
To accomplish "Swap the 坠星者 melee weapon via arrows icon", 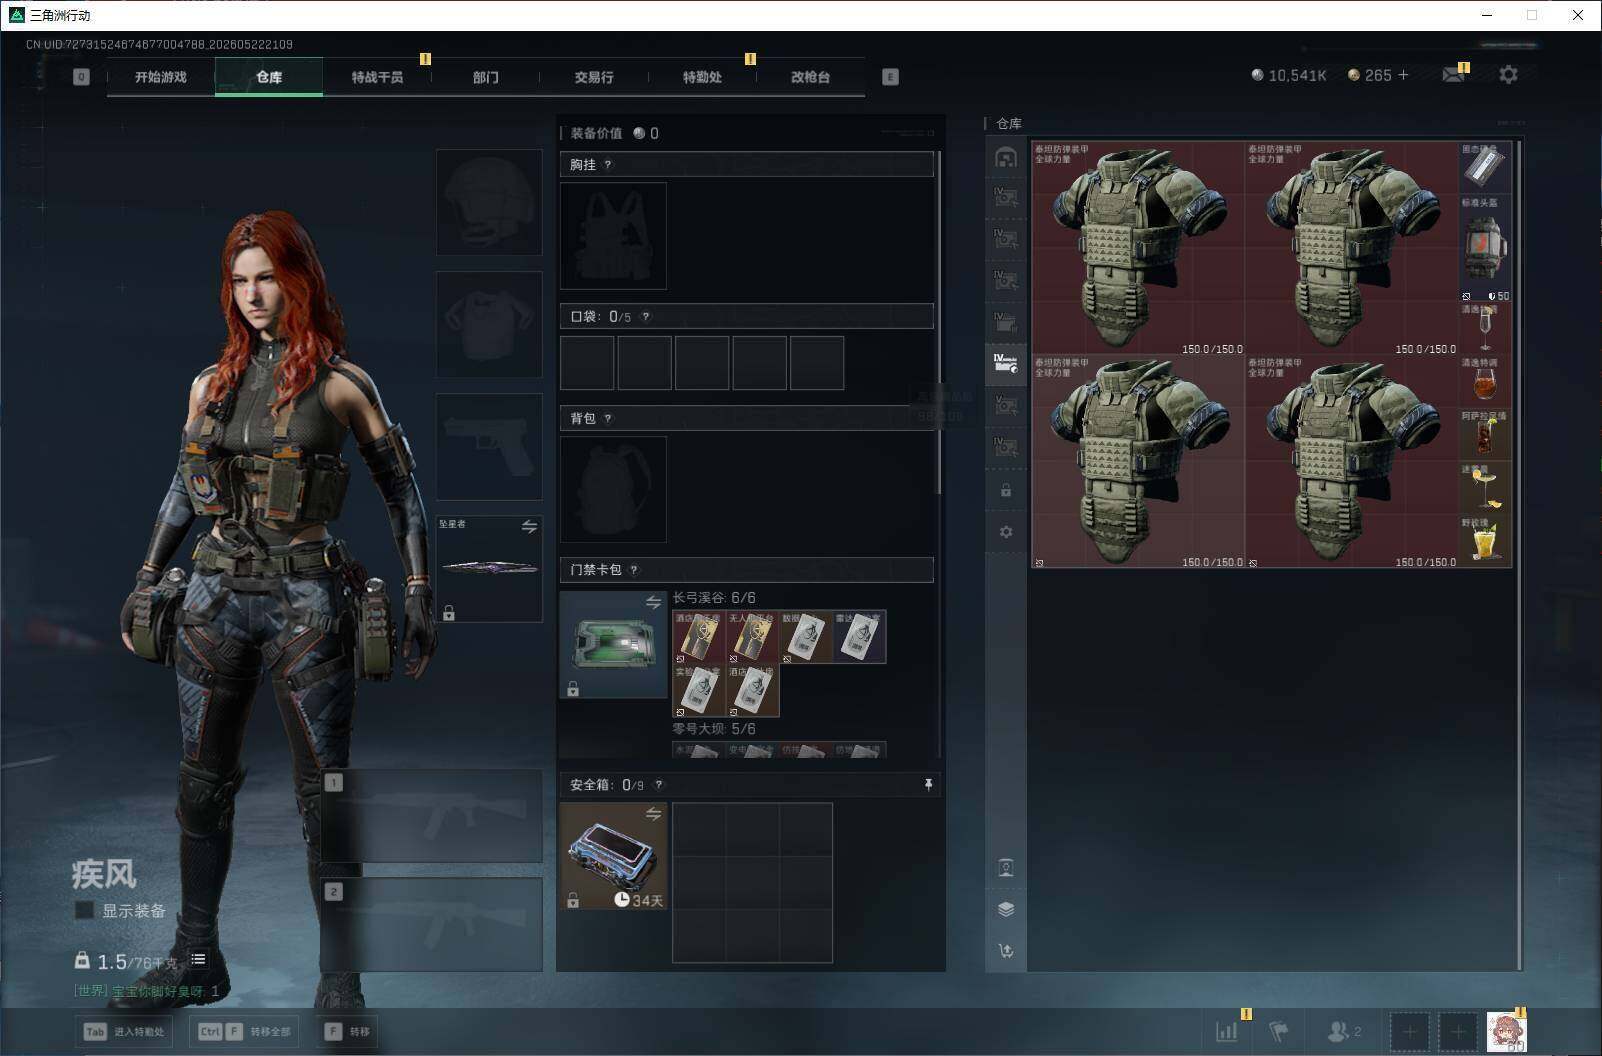I will [x=529, y=527].
